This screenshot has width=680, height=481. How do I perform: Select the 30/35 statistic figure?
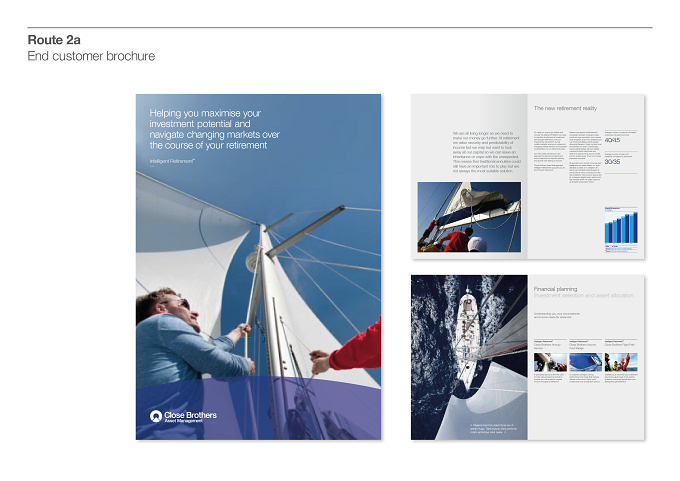pos(612,162)
